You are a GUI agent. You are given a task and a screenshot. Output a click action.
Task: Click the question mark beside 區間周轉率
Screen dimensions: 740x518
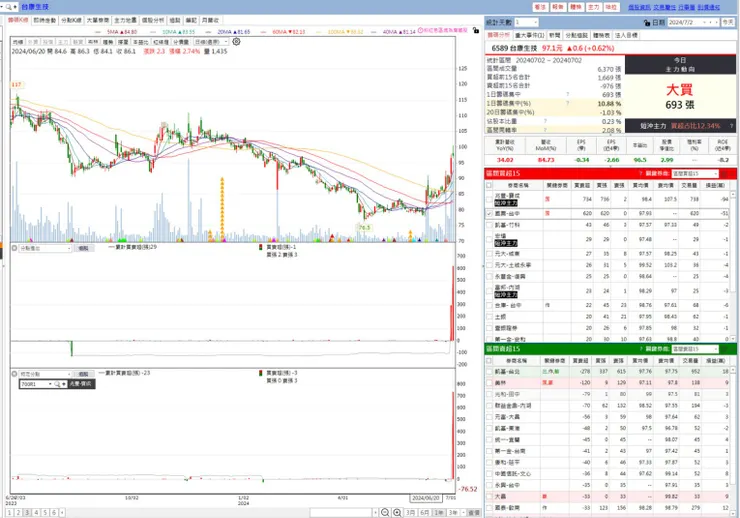(545, 130)
